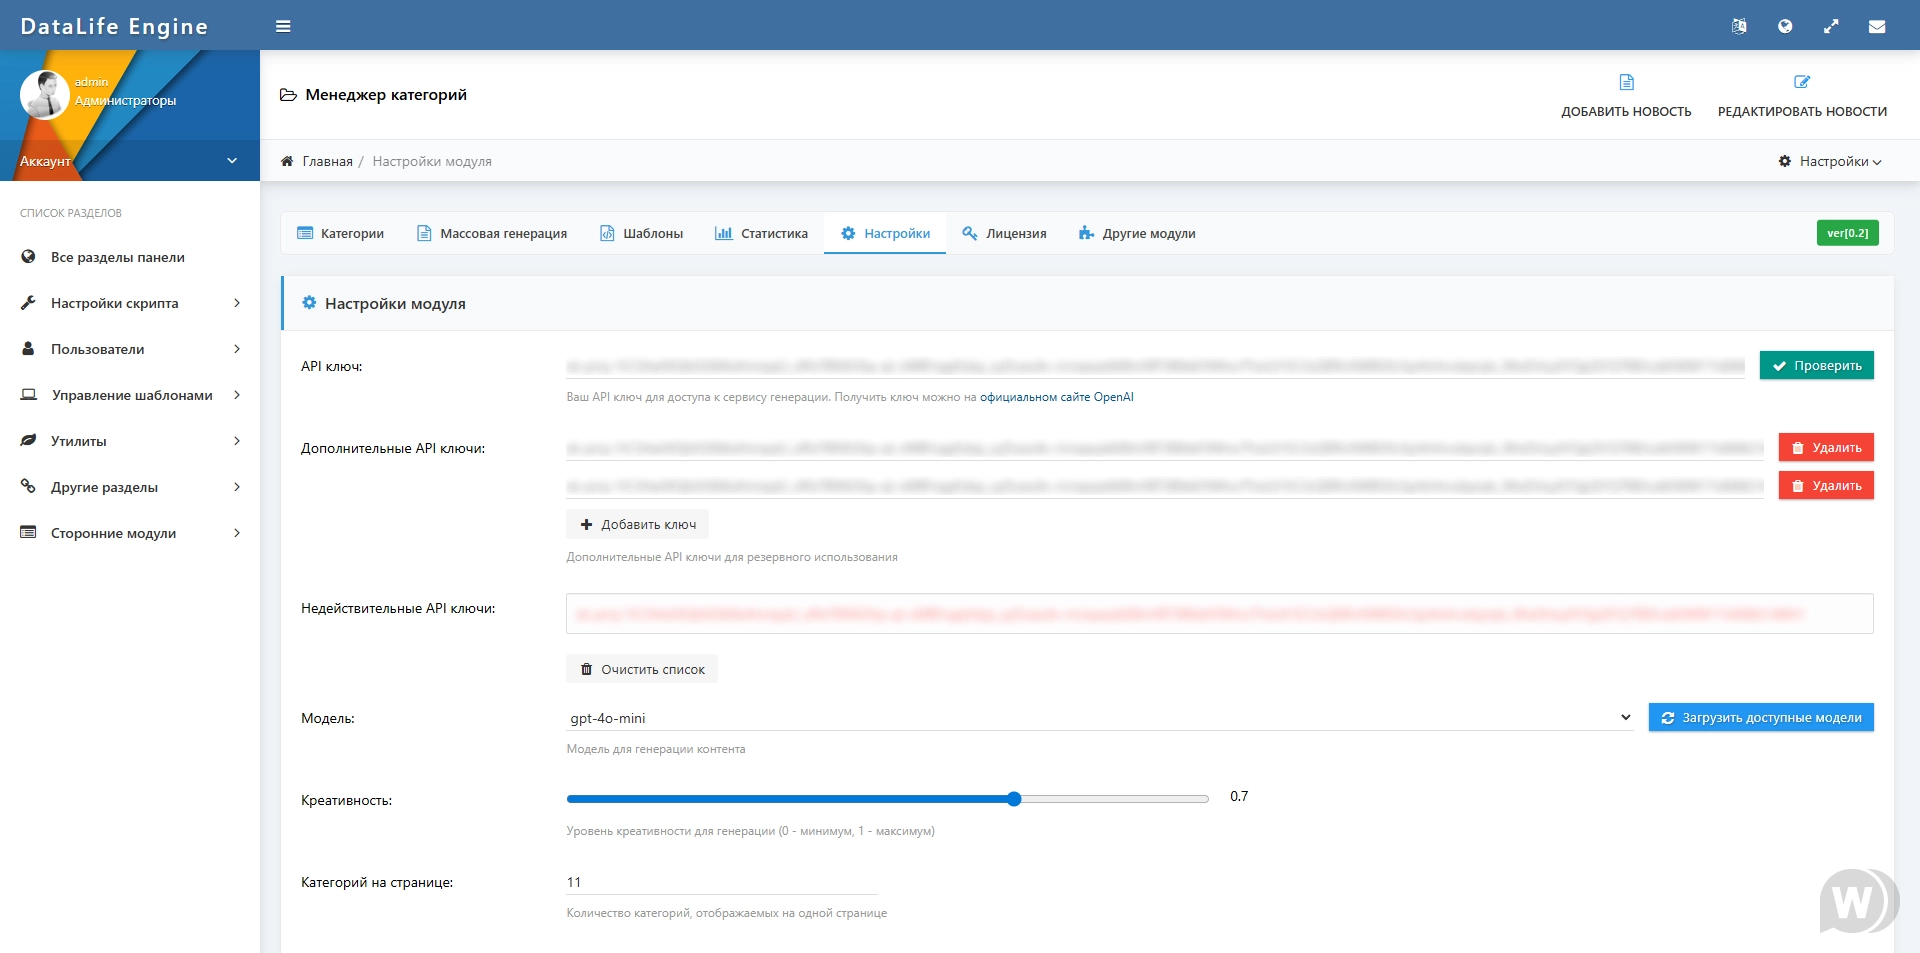Click the globe icon in top bar
The height and width of the screenshot is (953, 1920).
tap(1785, 27)
